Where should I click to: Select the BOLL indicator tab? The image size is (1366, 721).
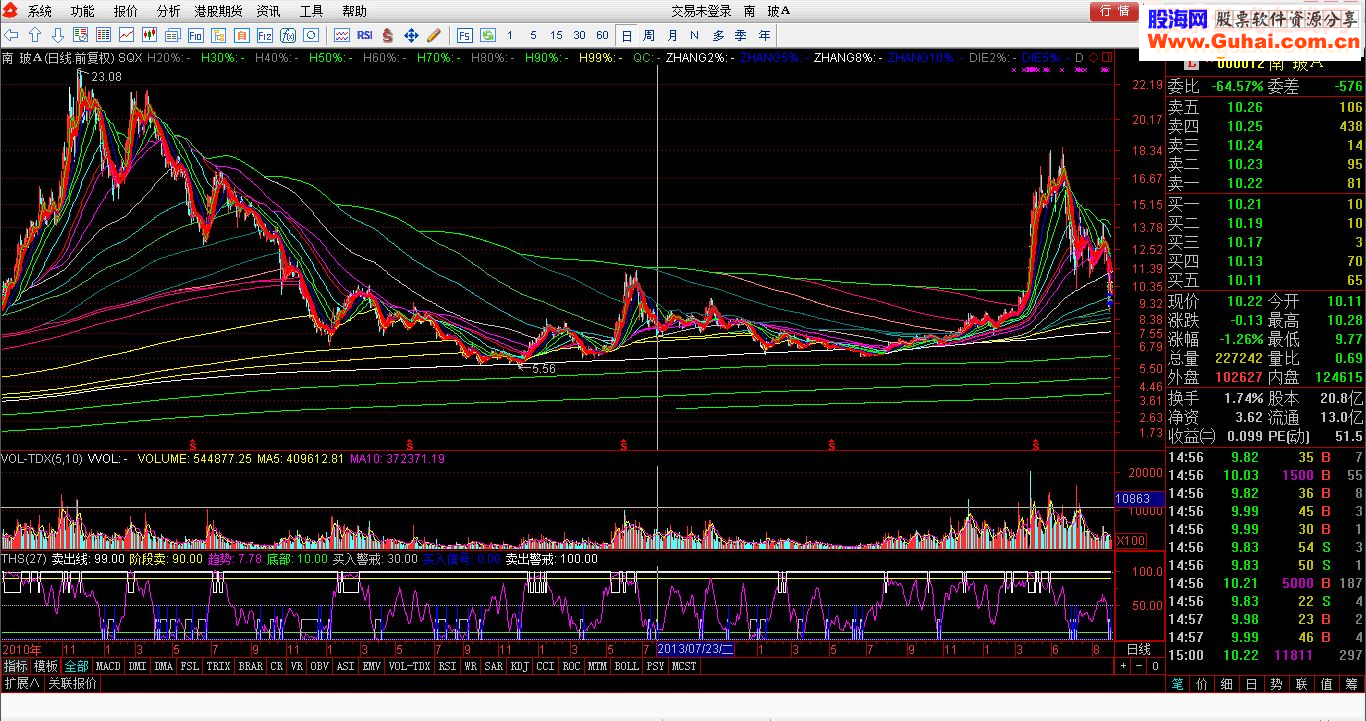(x=626, y=666)
